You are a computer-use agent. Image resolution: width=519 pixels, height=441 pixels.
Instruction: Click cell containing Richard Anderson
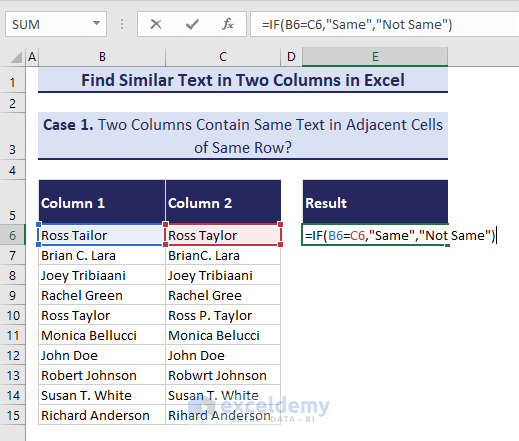102,416
